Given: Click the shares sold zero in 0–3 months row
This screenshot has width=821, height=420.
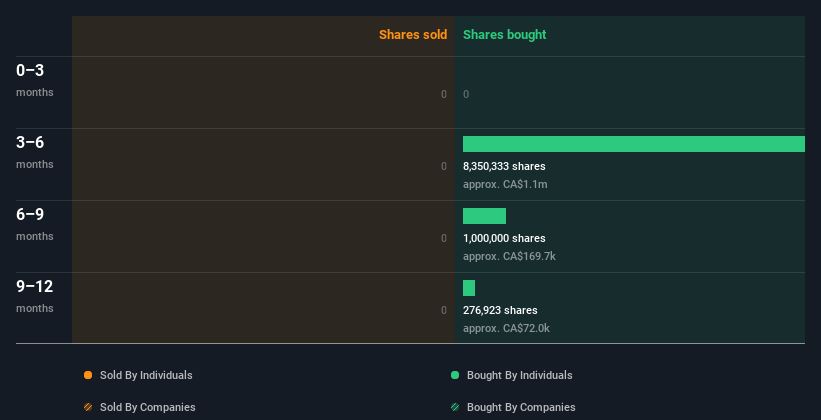Looking at the screenshot, I should point(444,94).
